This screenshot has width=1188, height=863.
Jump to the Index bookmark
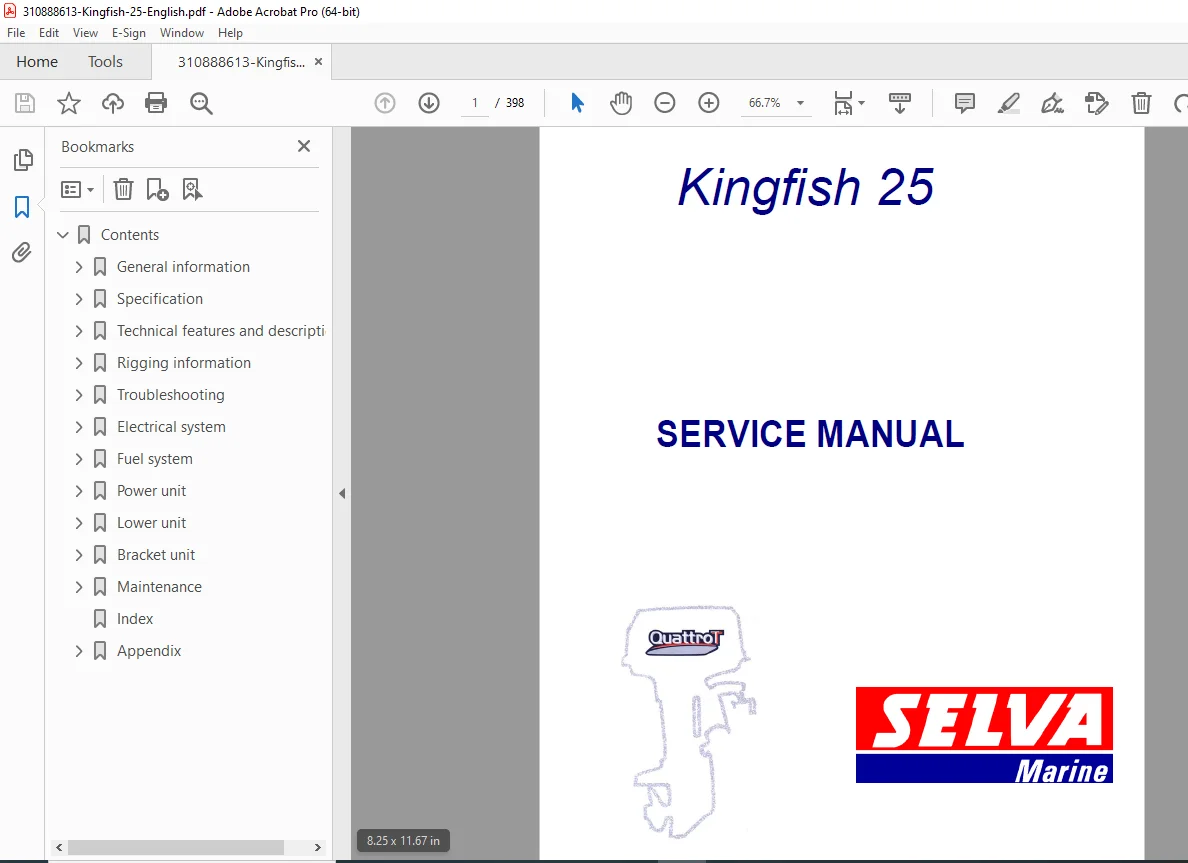click(135, 619)
